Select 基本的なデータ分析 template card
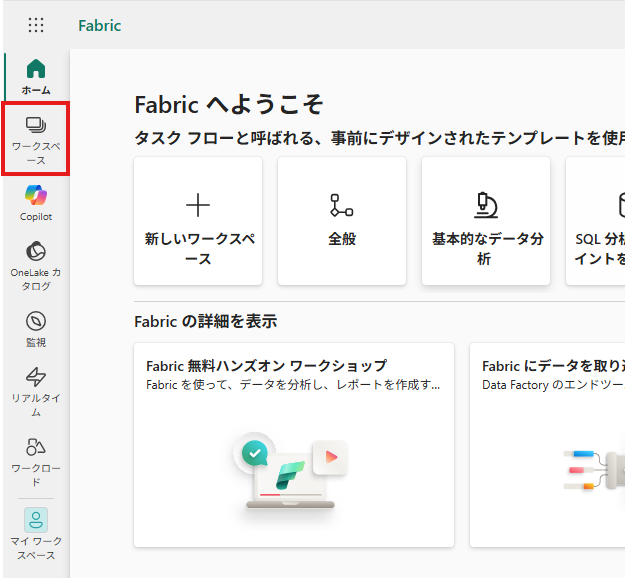625x578 pixels. (486, 221)
